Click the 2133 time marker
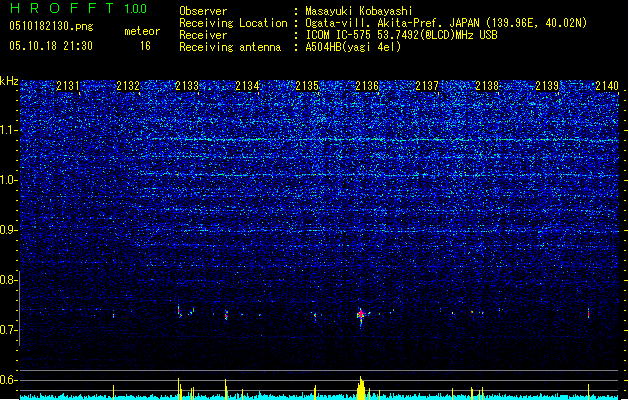Screen dimensions: 629x400 click(x=187, y=85)
